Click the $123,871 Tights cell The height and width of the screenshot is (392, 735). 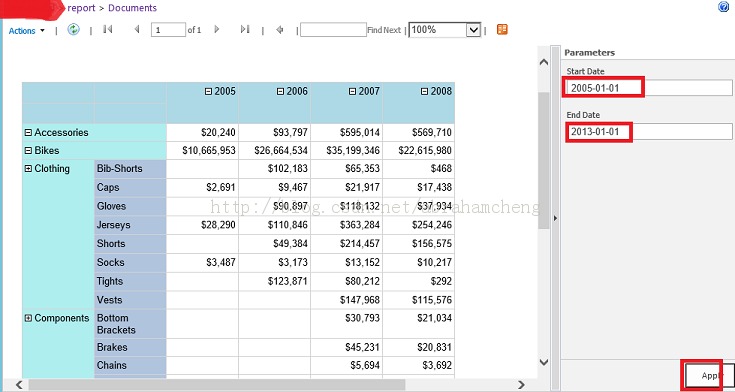274,281
